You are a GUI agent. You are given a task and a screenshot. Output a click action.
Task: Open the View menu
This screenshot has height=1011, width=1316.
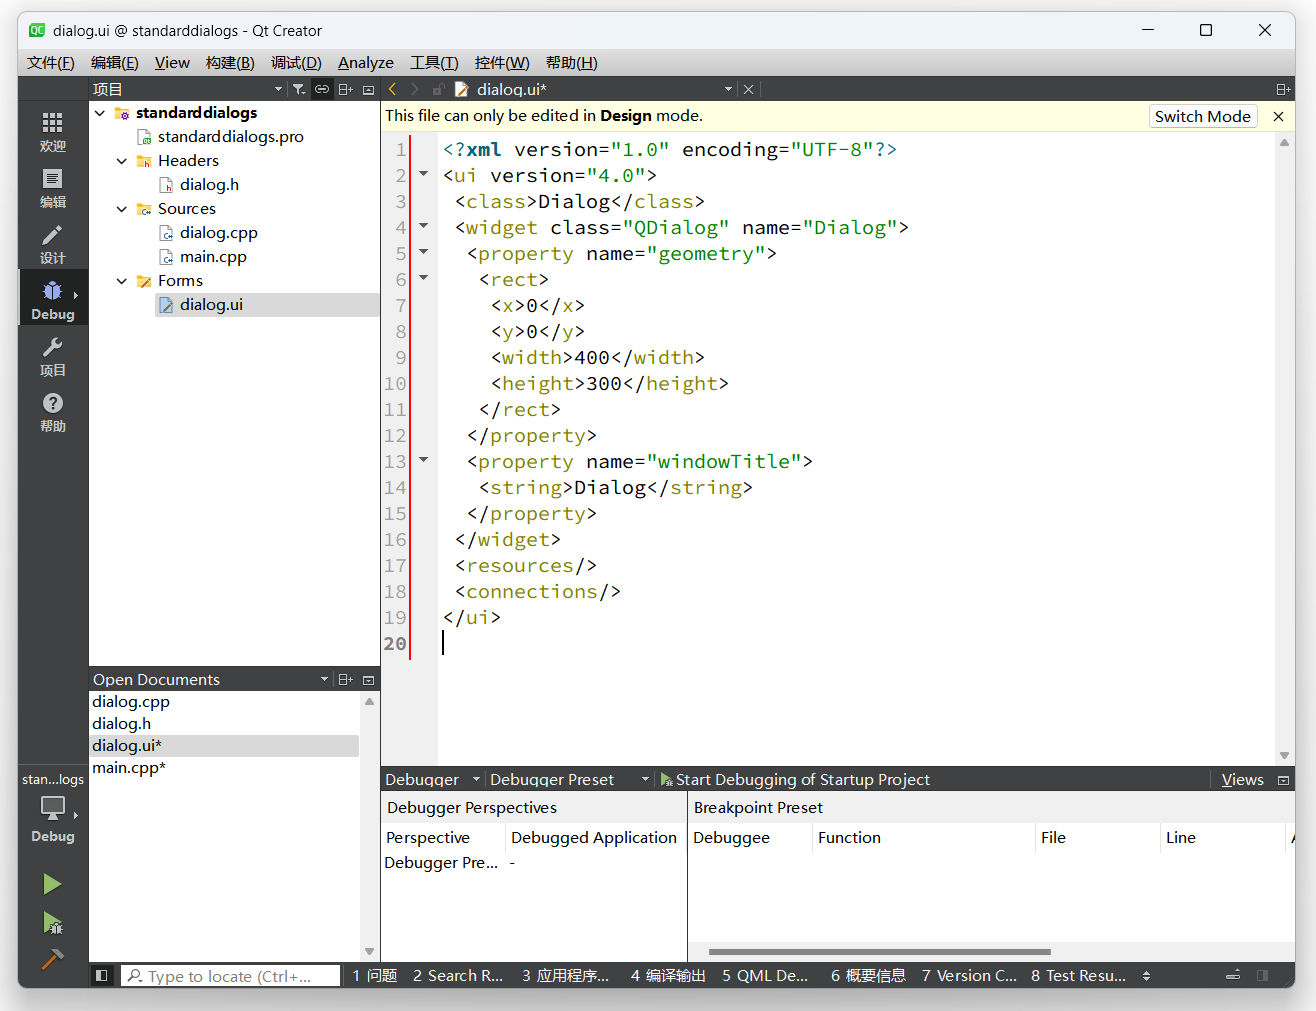point(172,63)
